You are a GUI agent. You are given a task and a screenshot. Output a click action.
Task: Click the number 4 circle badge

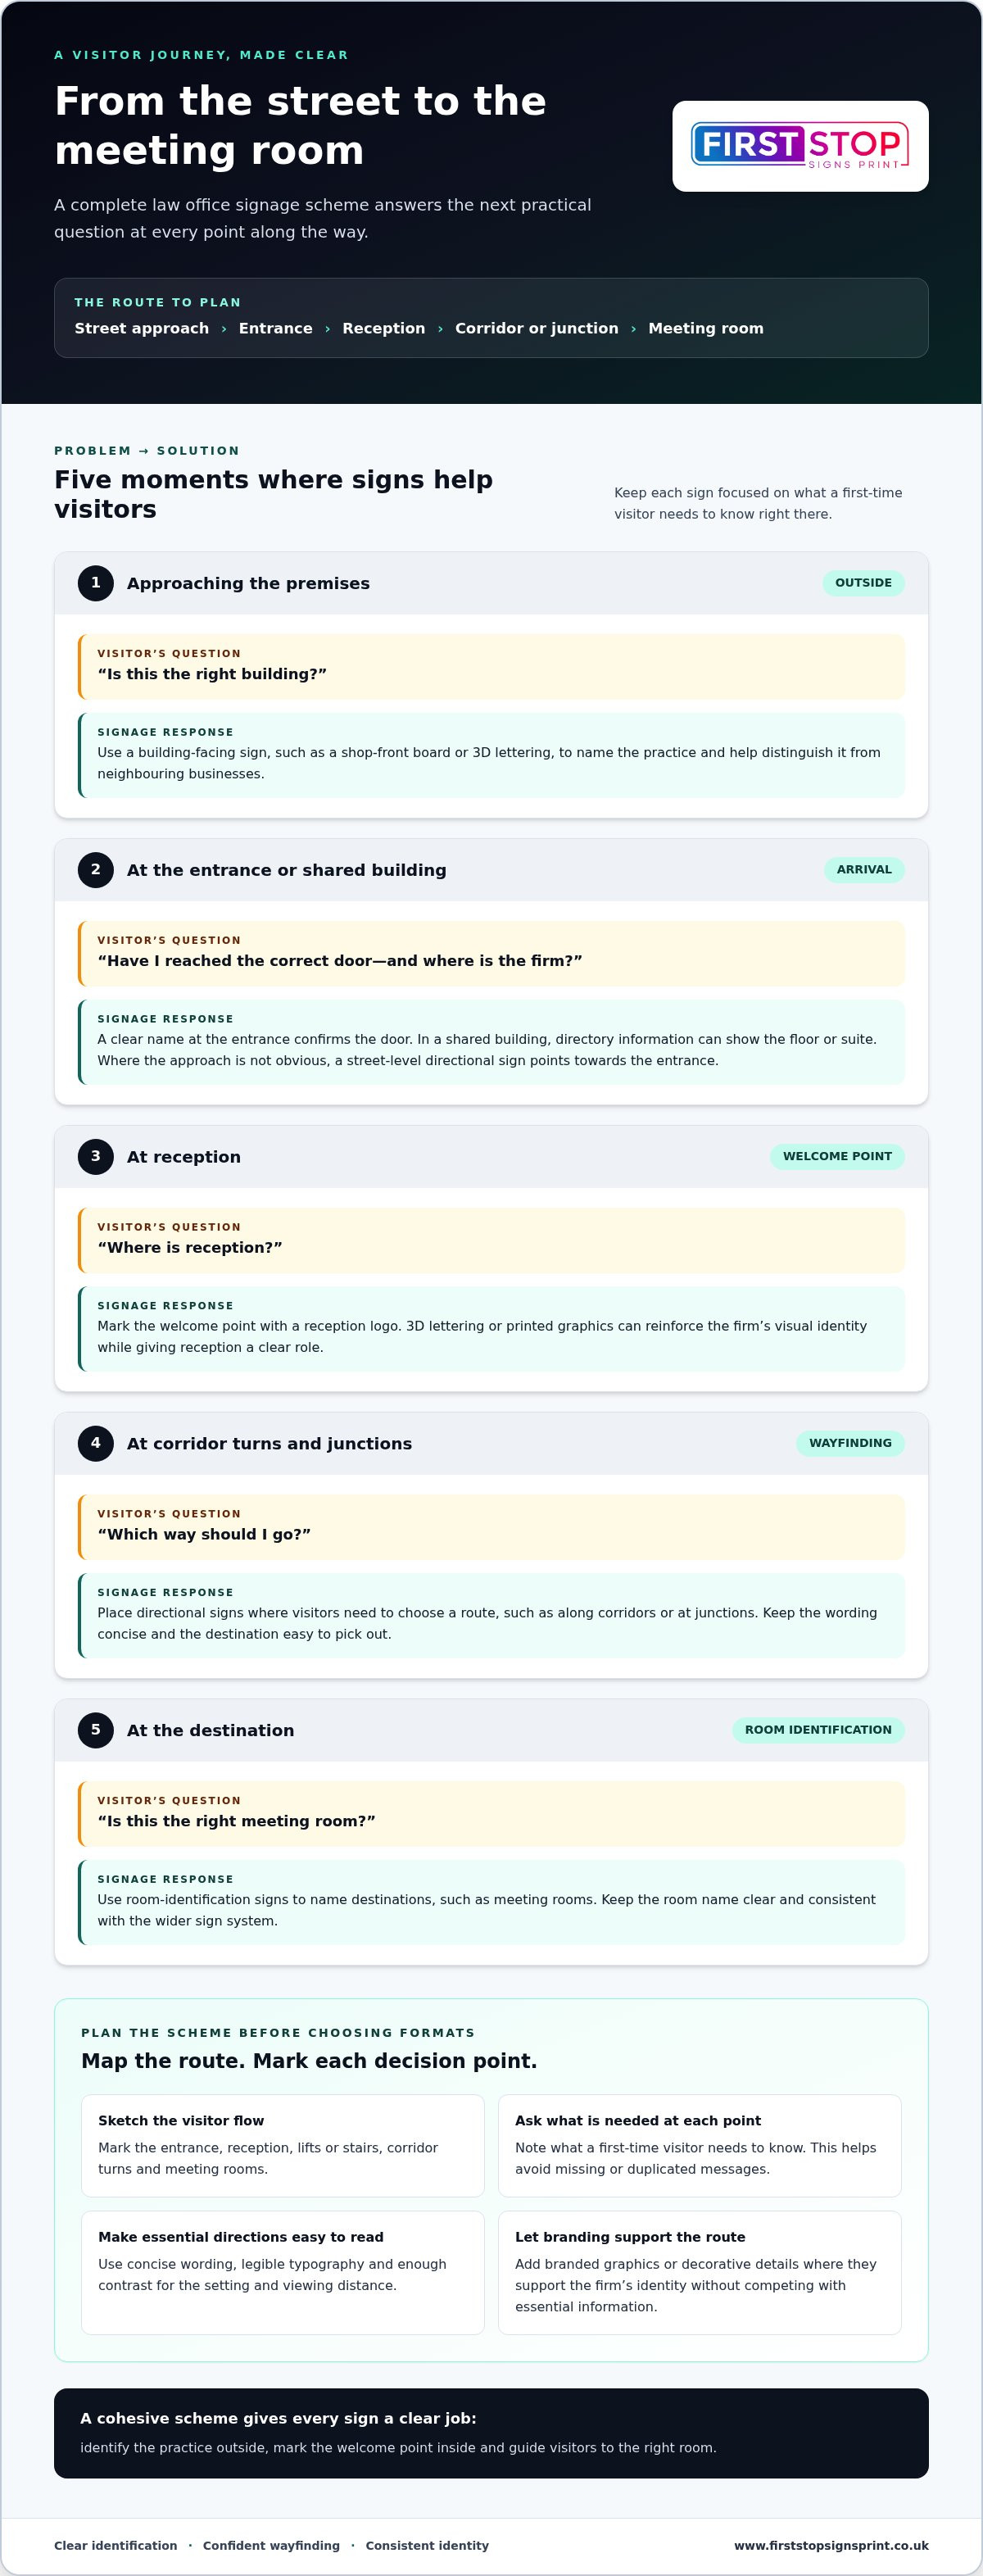96,1443
